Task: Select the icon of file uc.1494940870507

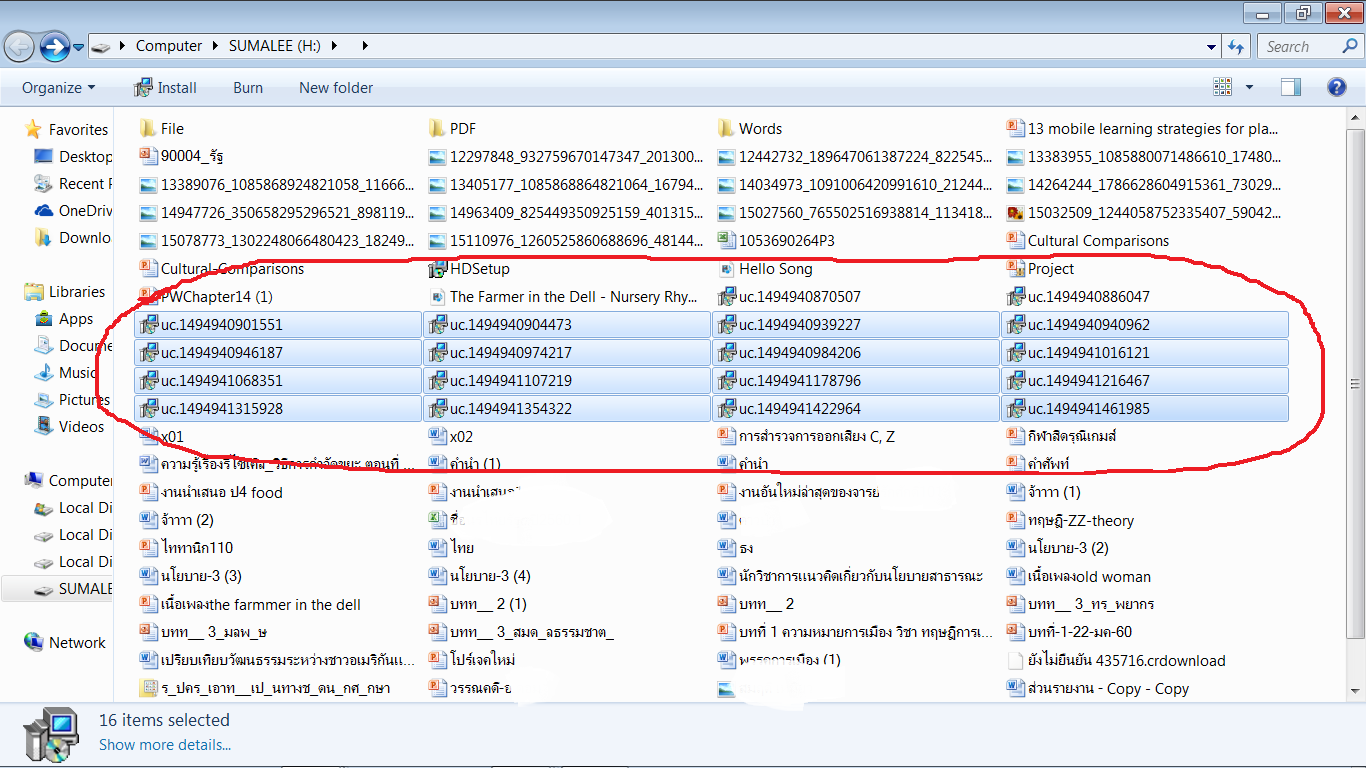Action: pyautogui.click(x=726, y=297)
